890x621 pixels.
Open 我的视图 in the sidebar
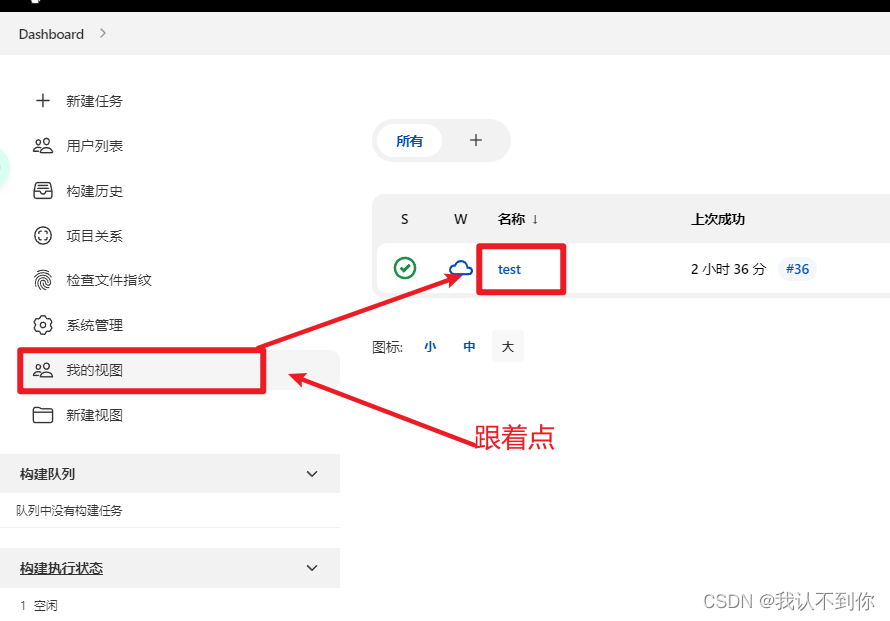coord(94,370)
